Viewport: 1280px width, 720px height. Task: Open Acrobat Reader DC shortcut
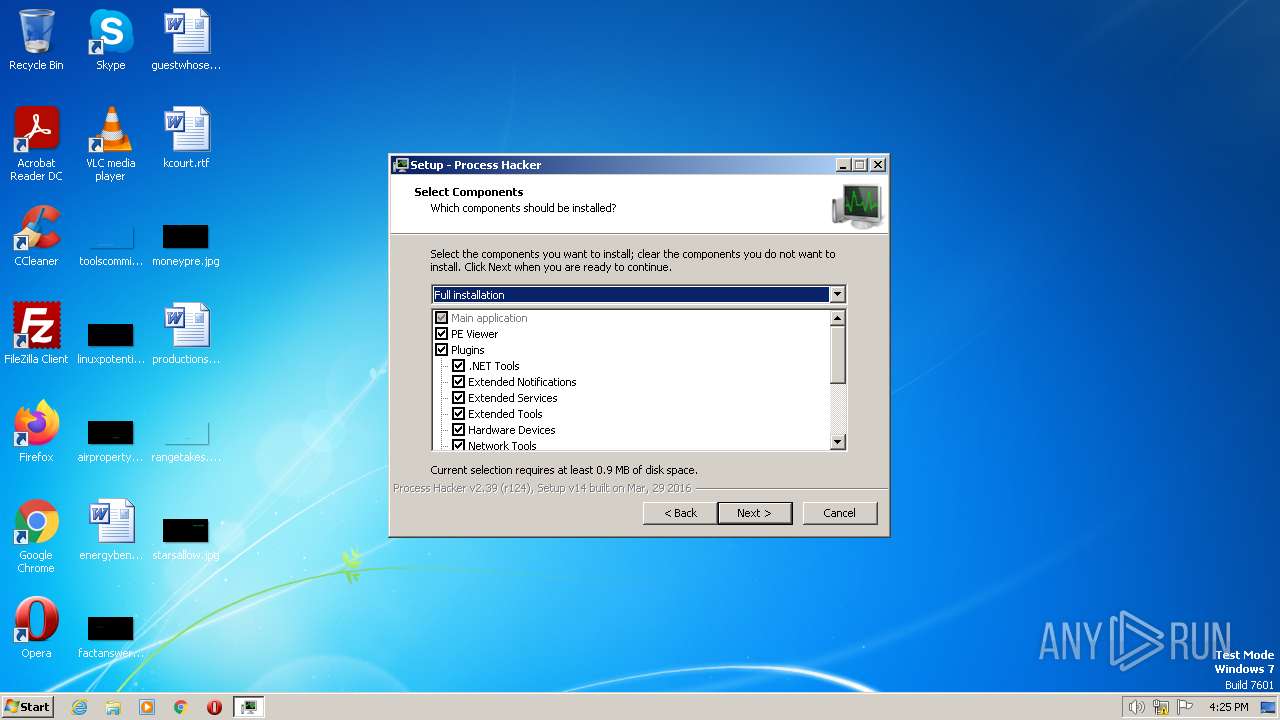pyautogui.click(x=36, y=144)
